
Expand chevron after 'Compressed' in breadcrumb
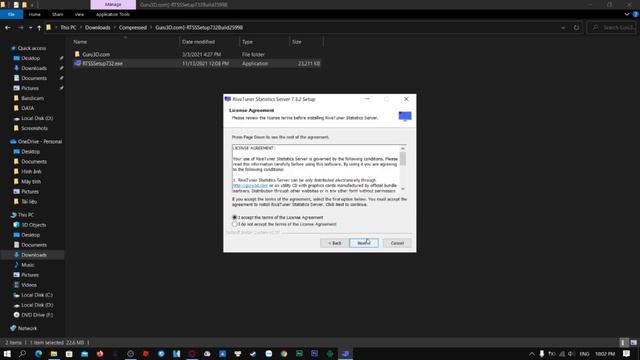click(151, 27)
